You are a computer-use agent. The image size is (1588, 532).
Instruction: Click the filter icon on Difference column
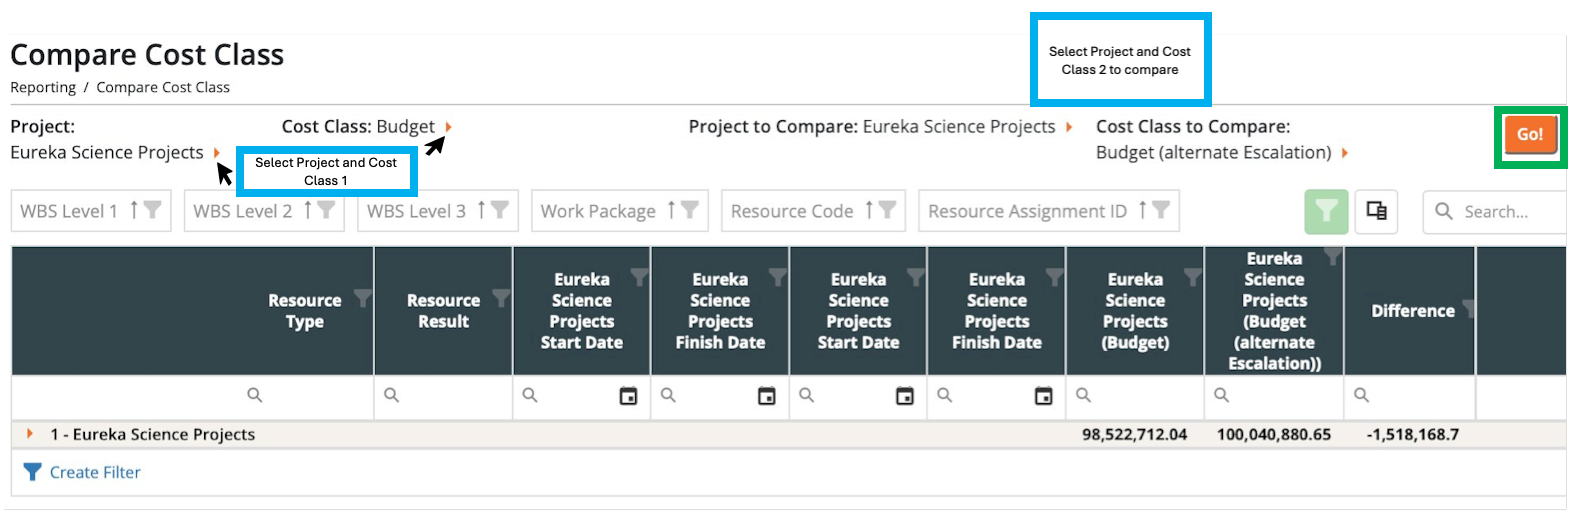click(x=1468, y=308)
